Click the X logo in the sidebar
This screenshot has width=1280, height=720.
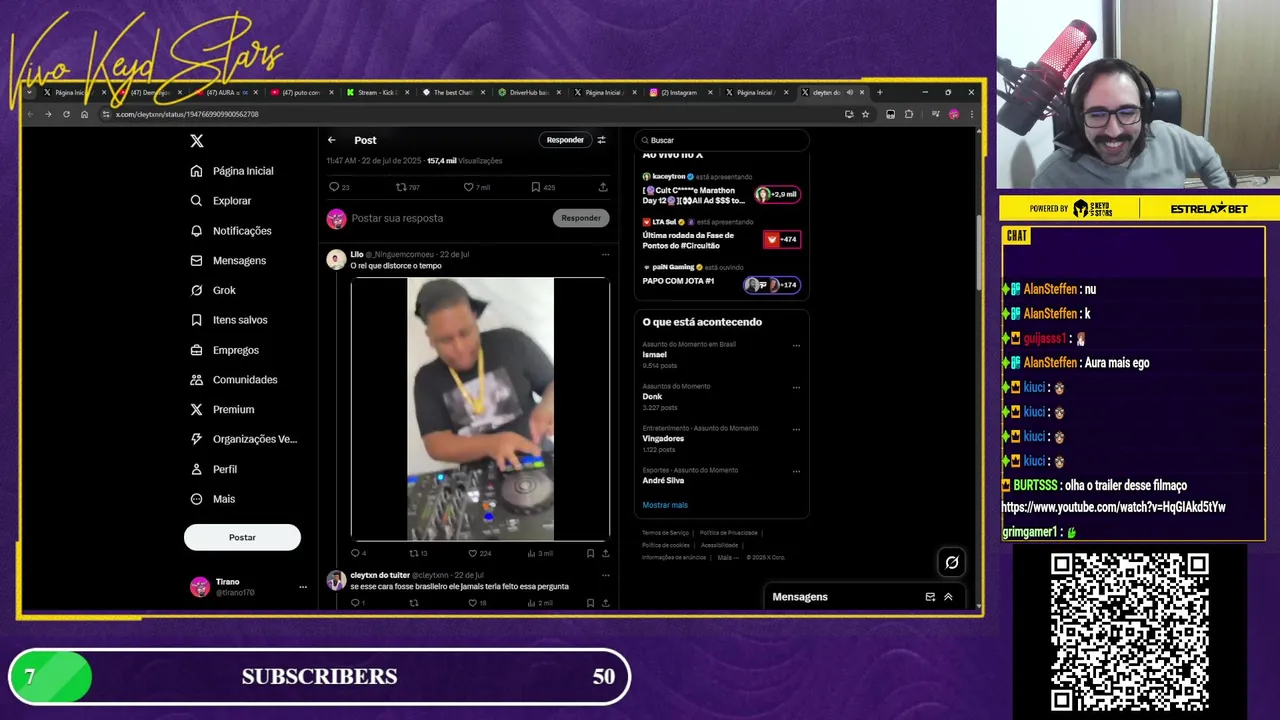[x=197, y=141]
